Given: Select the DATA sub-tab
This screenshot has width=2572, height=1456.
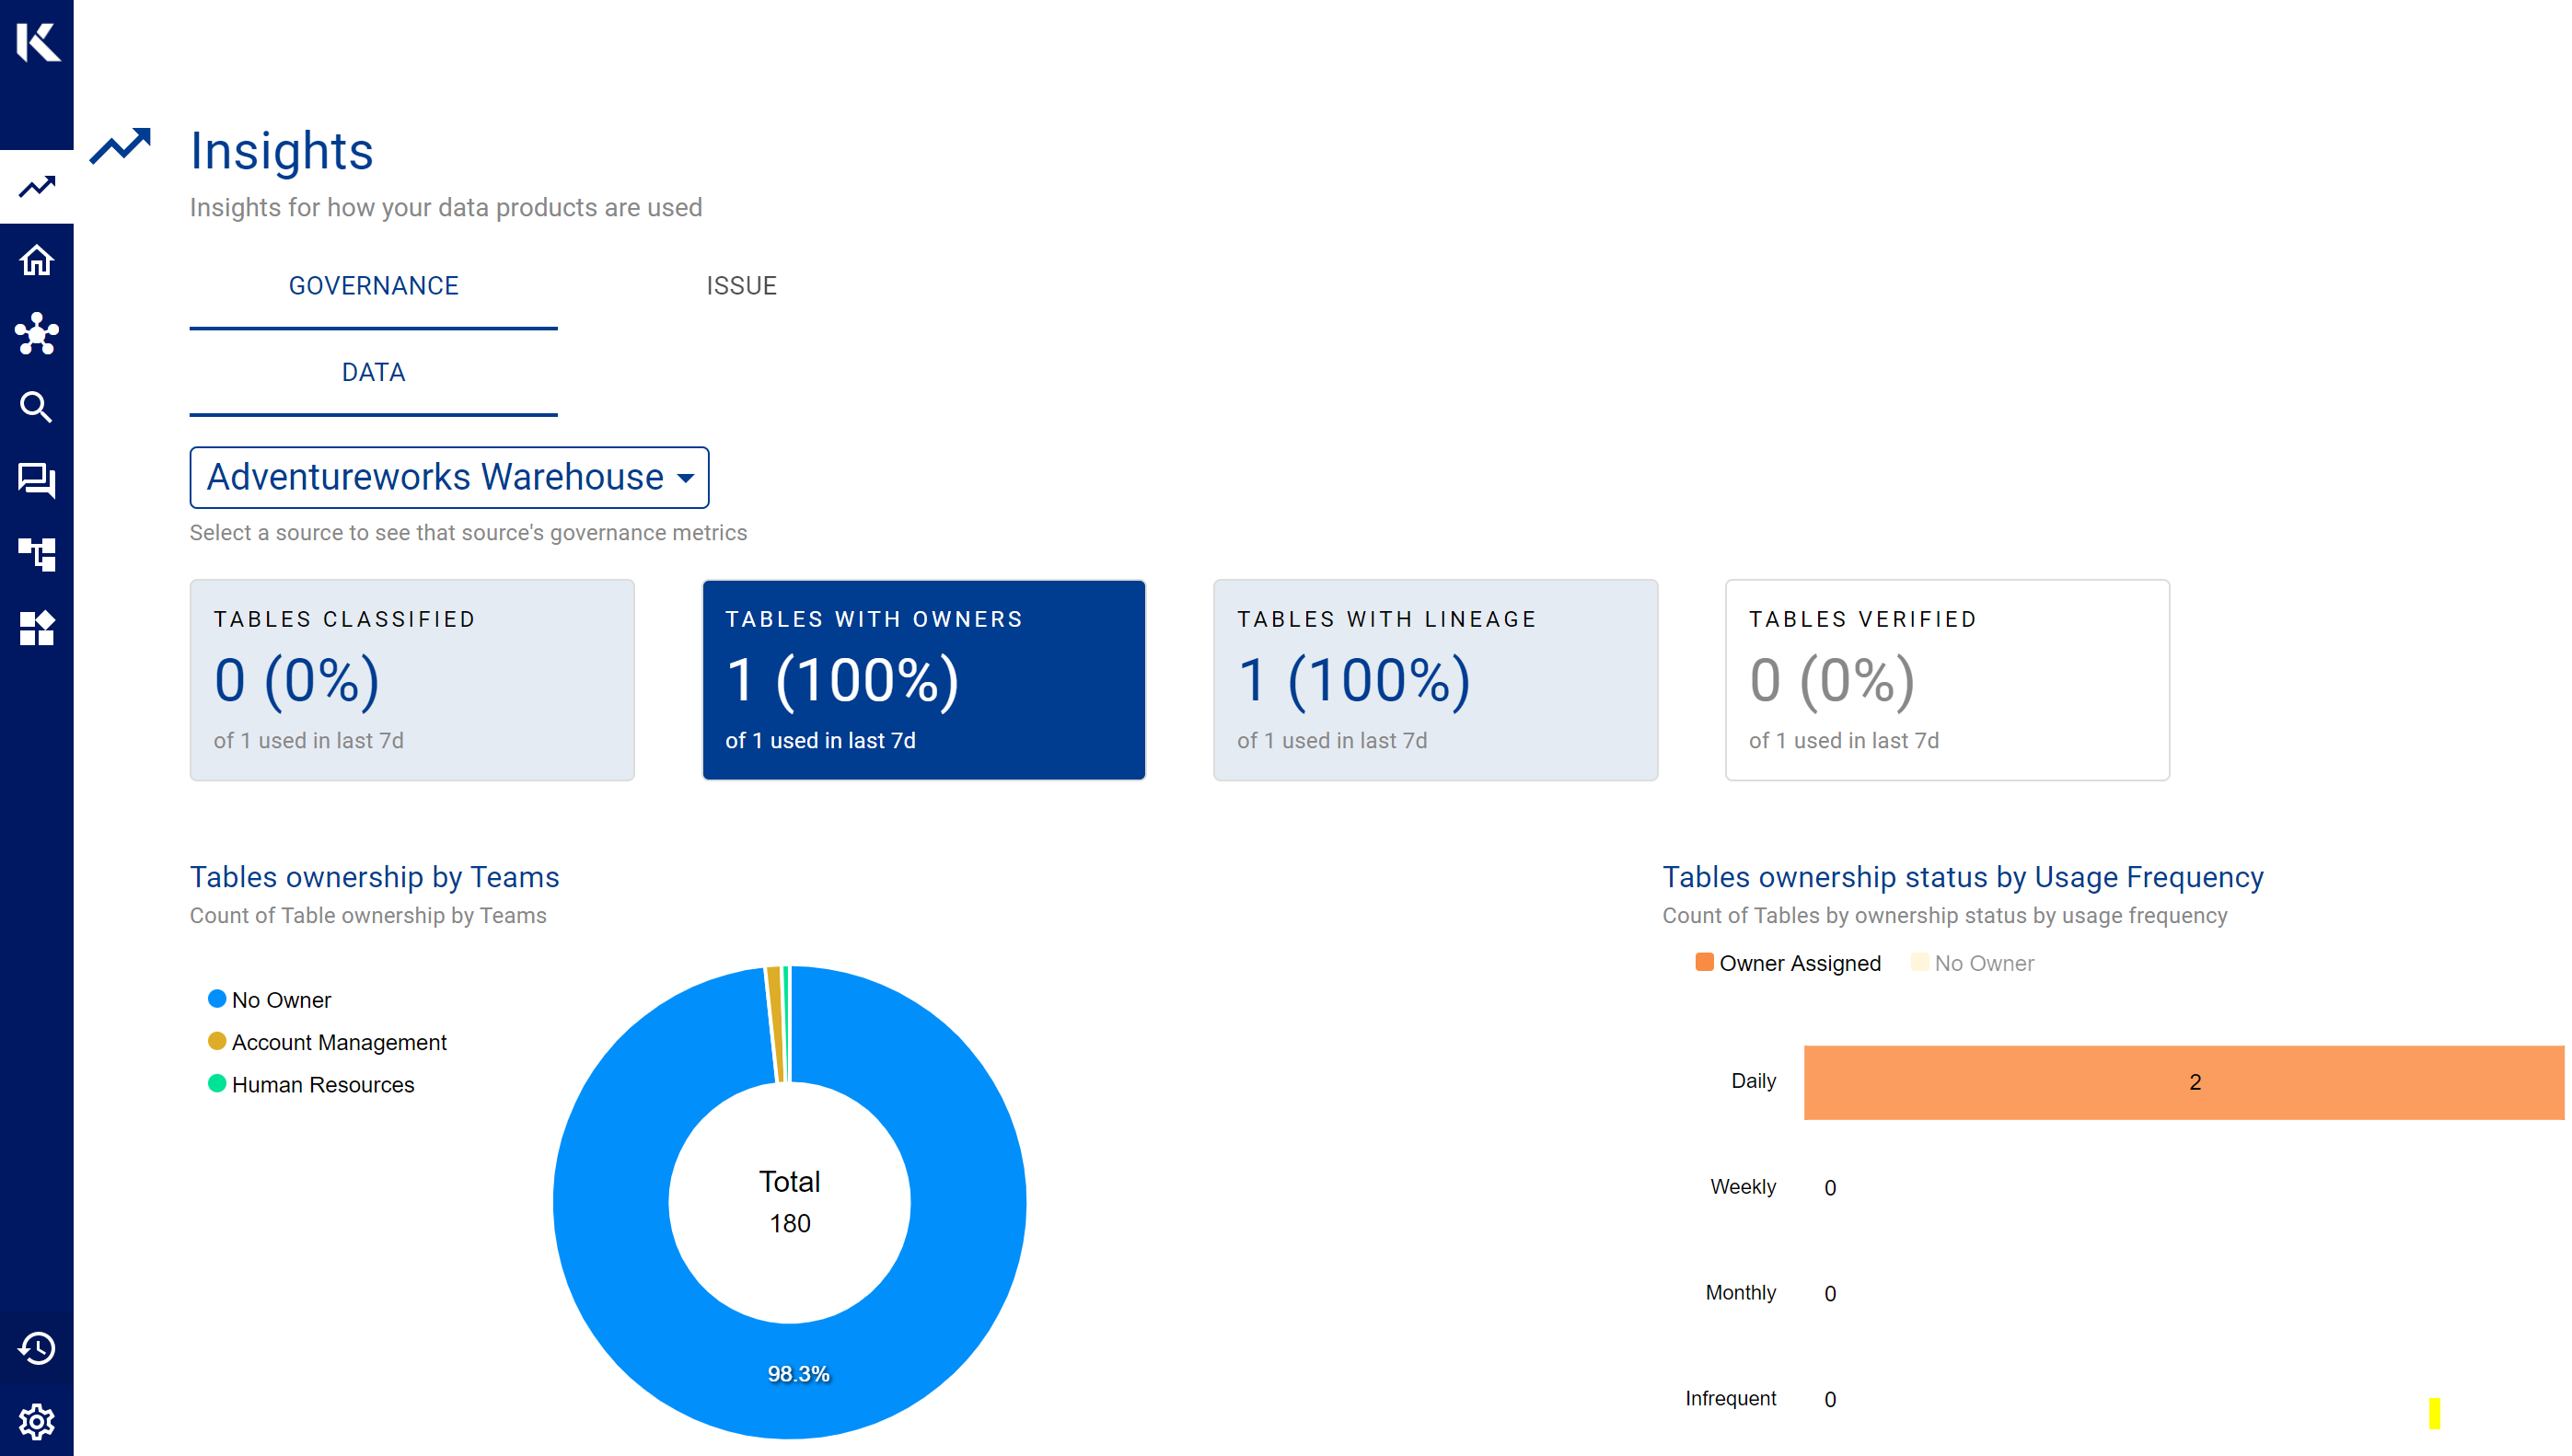Looking at the screenshot, I should click(374, 373).
